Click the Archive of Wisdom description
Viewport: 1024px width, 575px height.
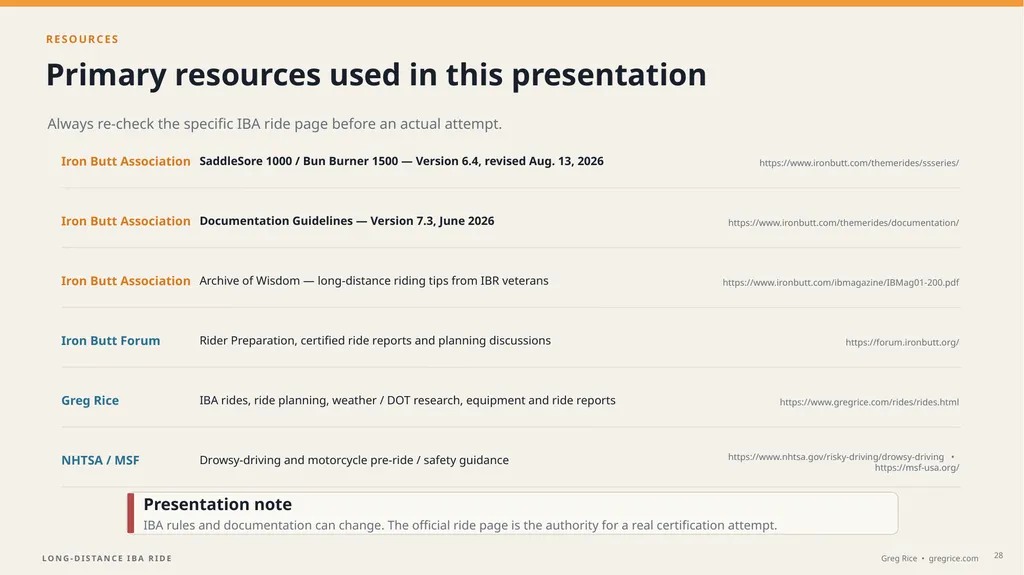tap(374, 281)
